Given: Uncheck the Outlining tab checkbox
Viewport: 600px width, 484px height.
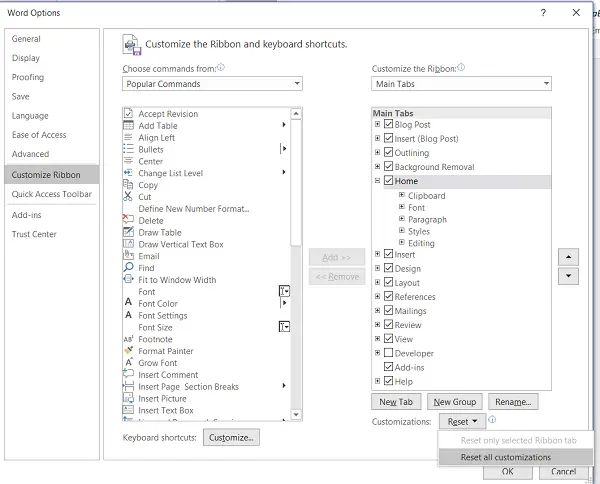Looking at the screenshot, I should pos(388,152).
